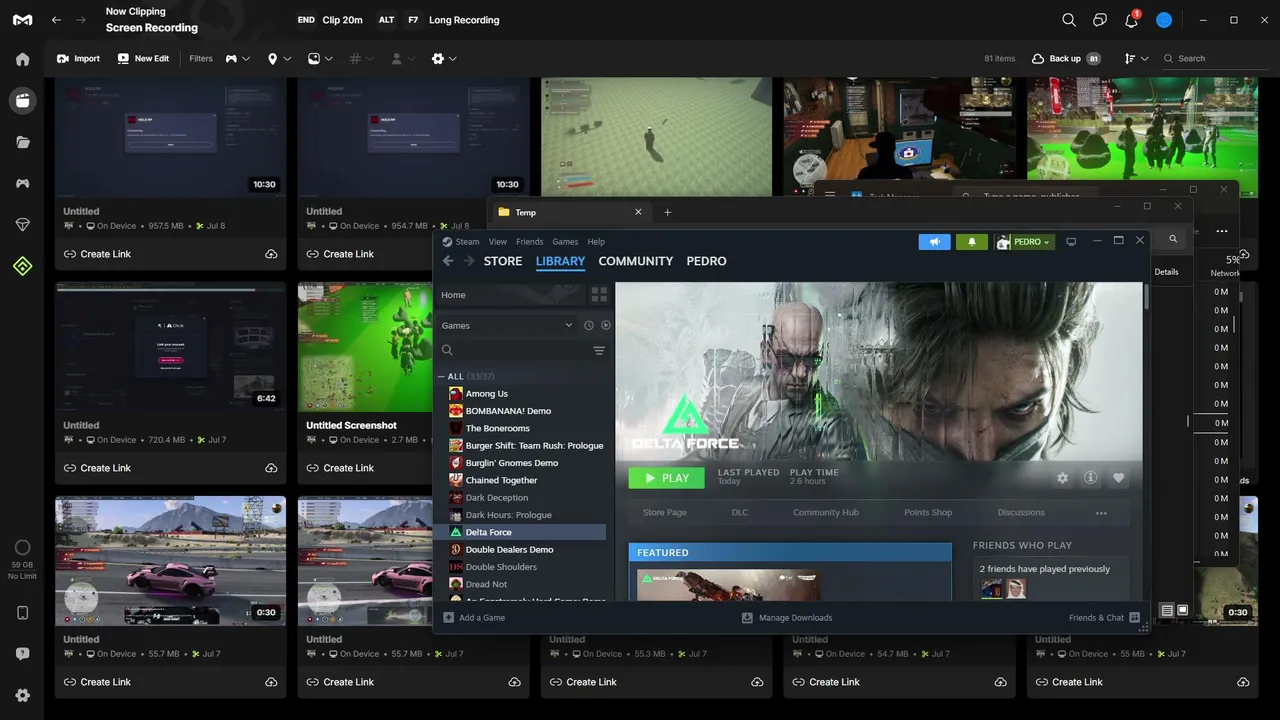
Task: Open the Medal home page from sidebar
Action: pyautogui.click(x=22, y=59)
